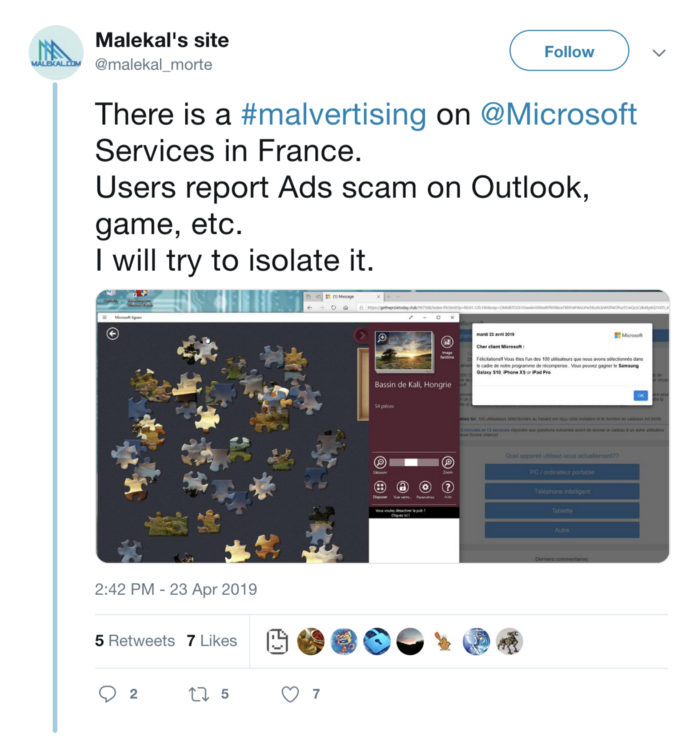Screen dimensions: 700x736
Task: Open the @malekal_morte handle
Action: 153,65
